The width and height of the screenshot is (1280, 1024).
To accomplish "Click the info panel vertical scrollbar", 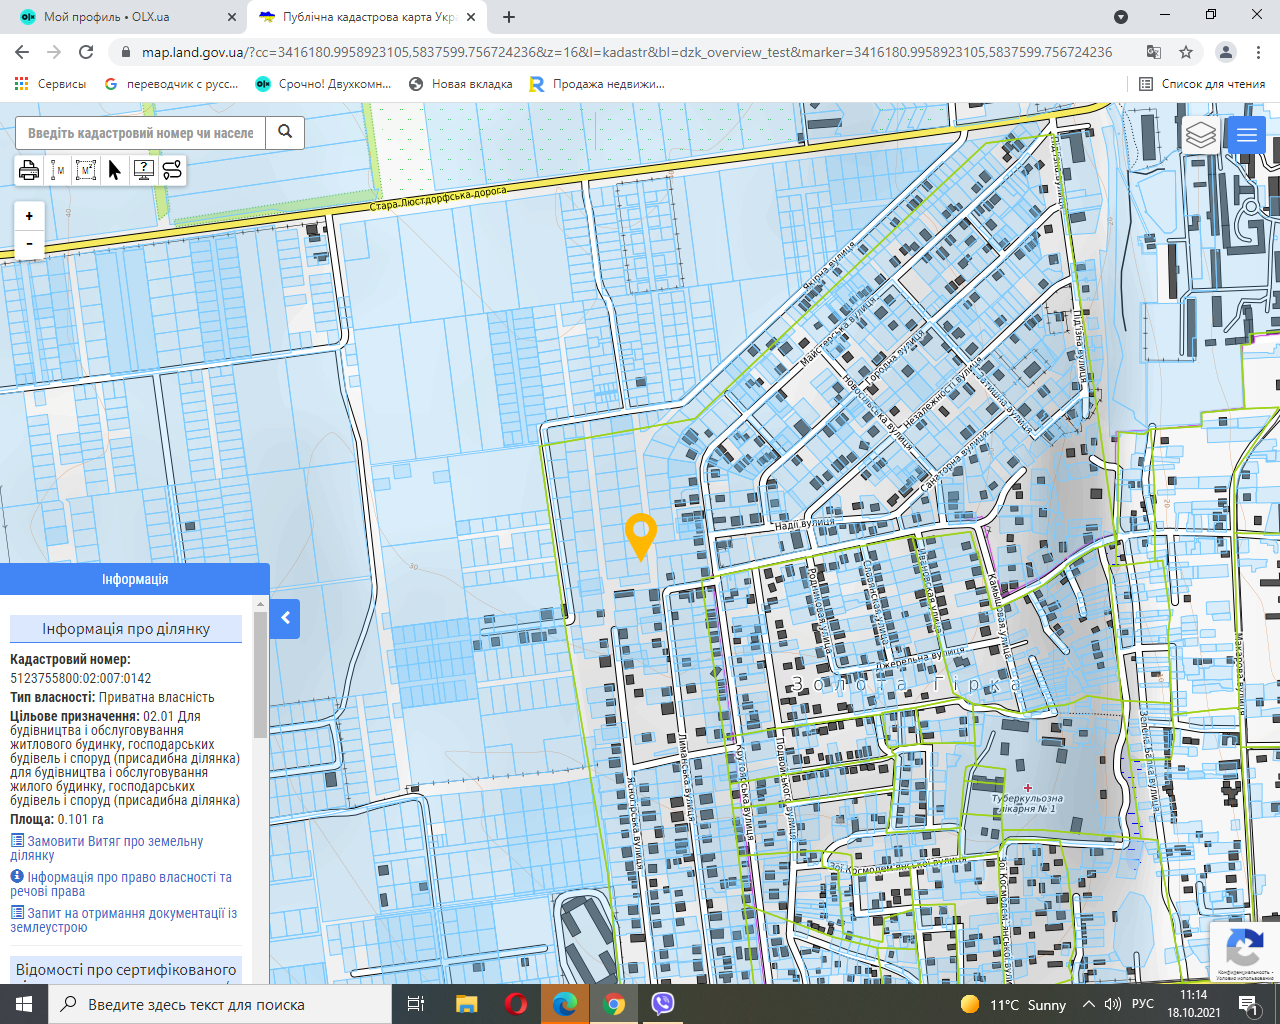I will pos(261,675).
